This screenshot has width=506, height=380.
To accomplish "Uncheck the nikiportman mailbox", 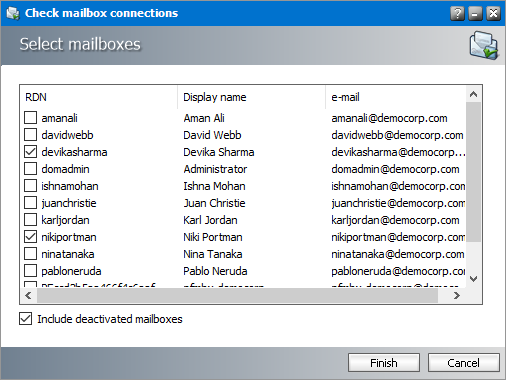I will (x=30, y=237).
